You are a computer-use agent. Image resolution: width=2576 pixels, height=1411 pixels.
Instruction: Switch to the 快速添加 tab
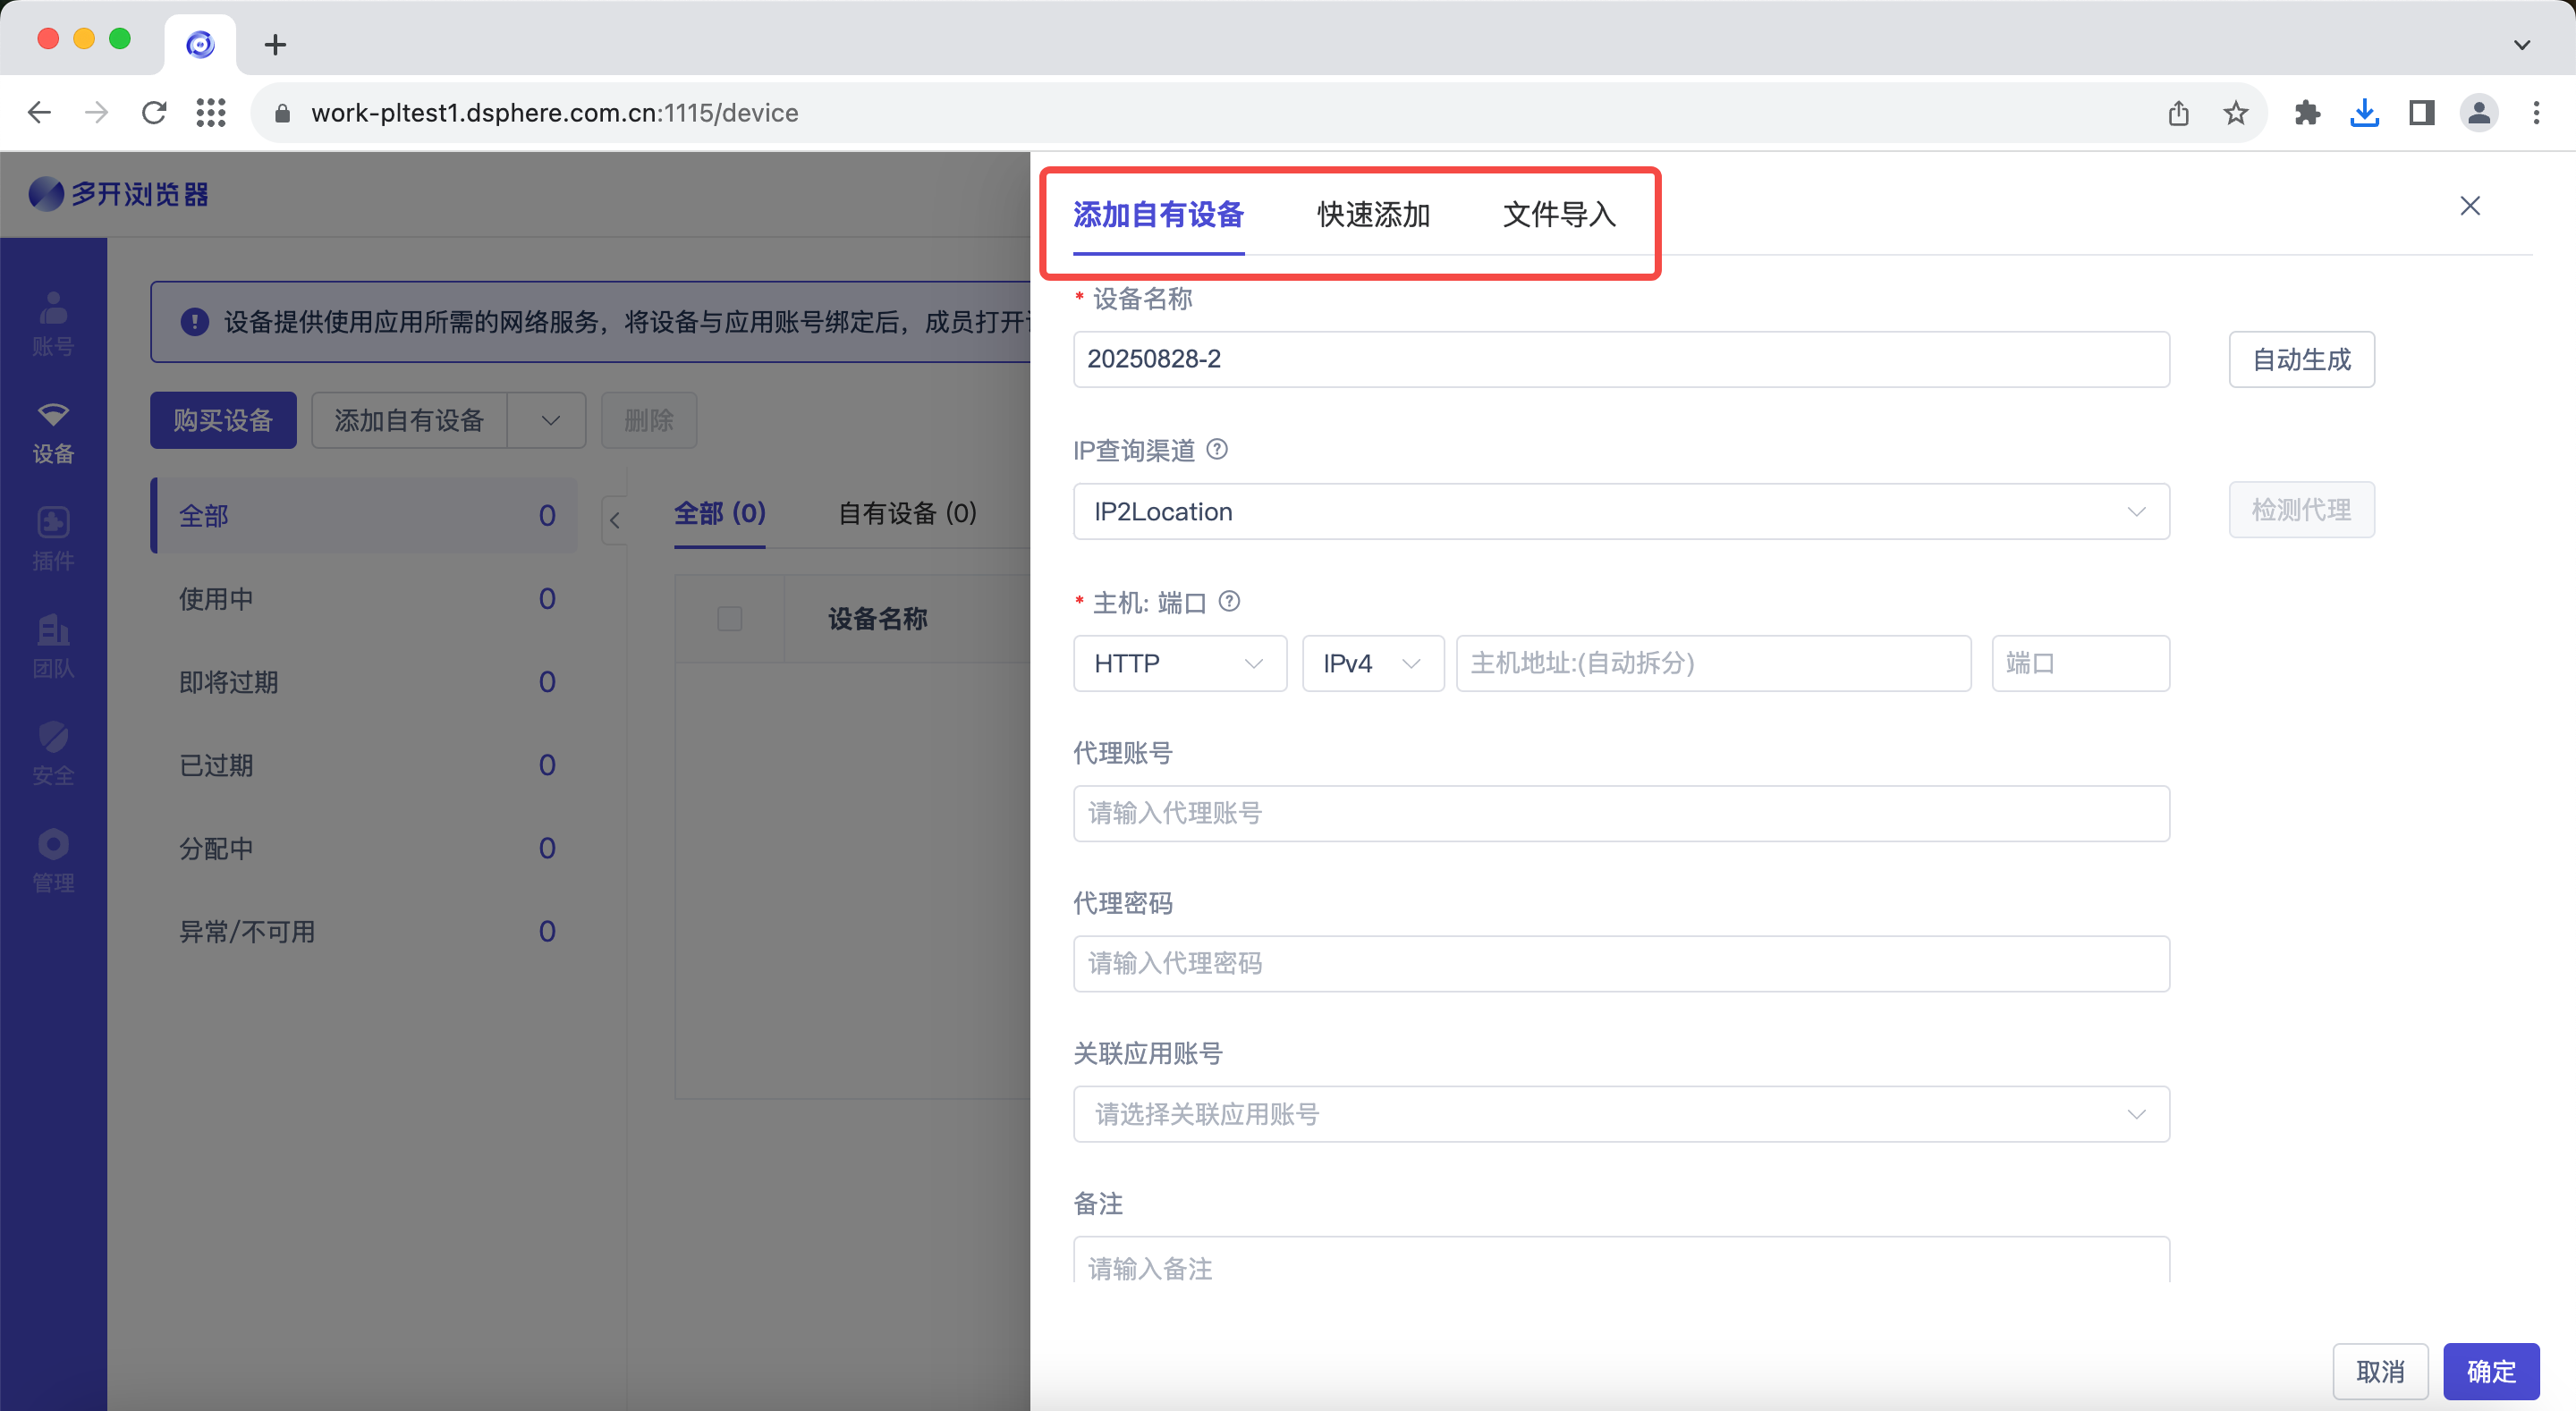coord(1373,214)
